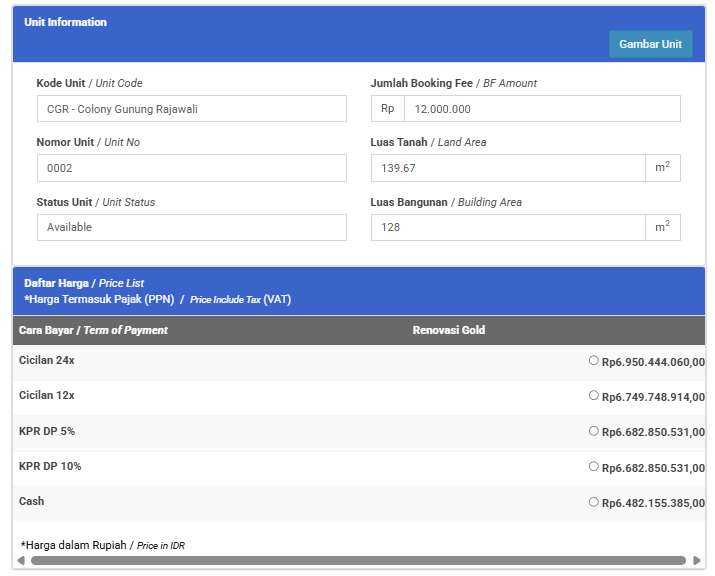Click the Luas Bangunan input field
Screen dimensions: 715x576
click(x=508, y=227)
